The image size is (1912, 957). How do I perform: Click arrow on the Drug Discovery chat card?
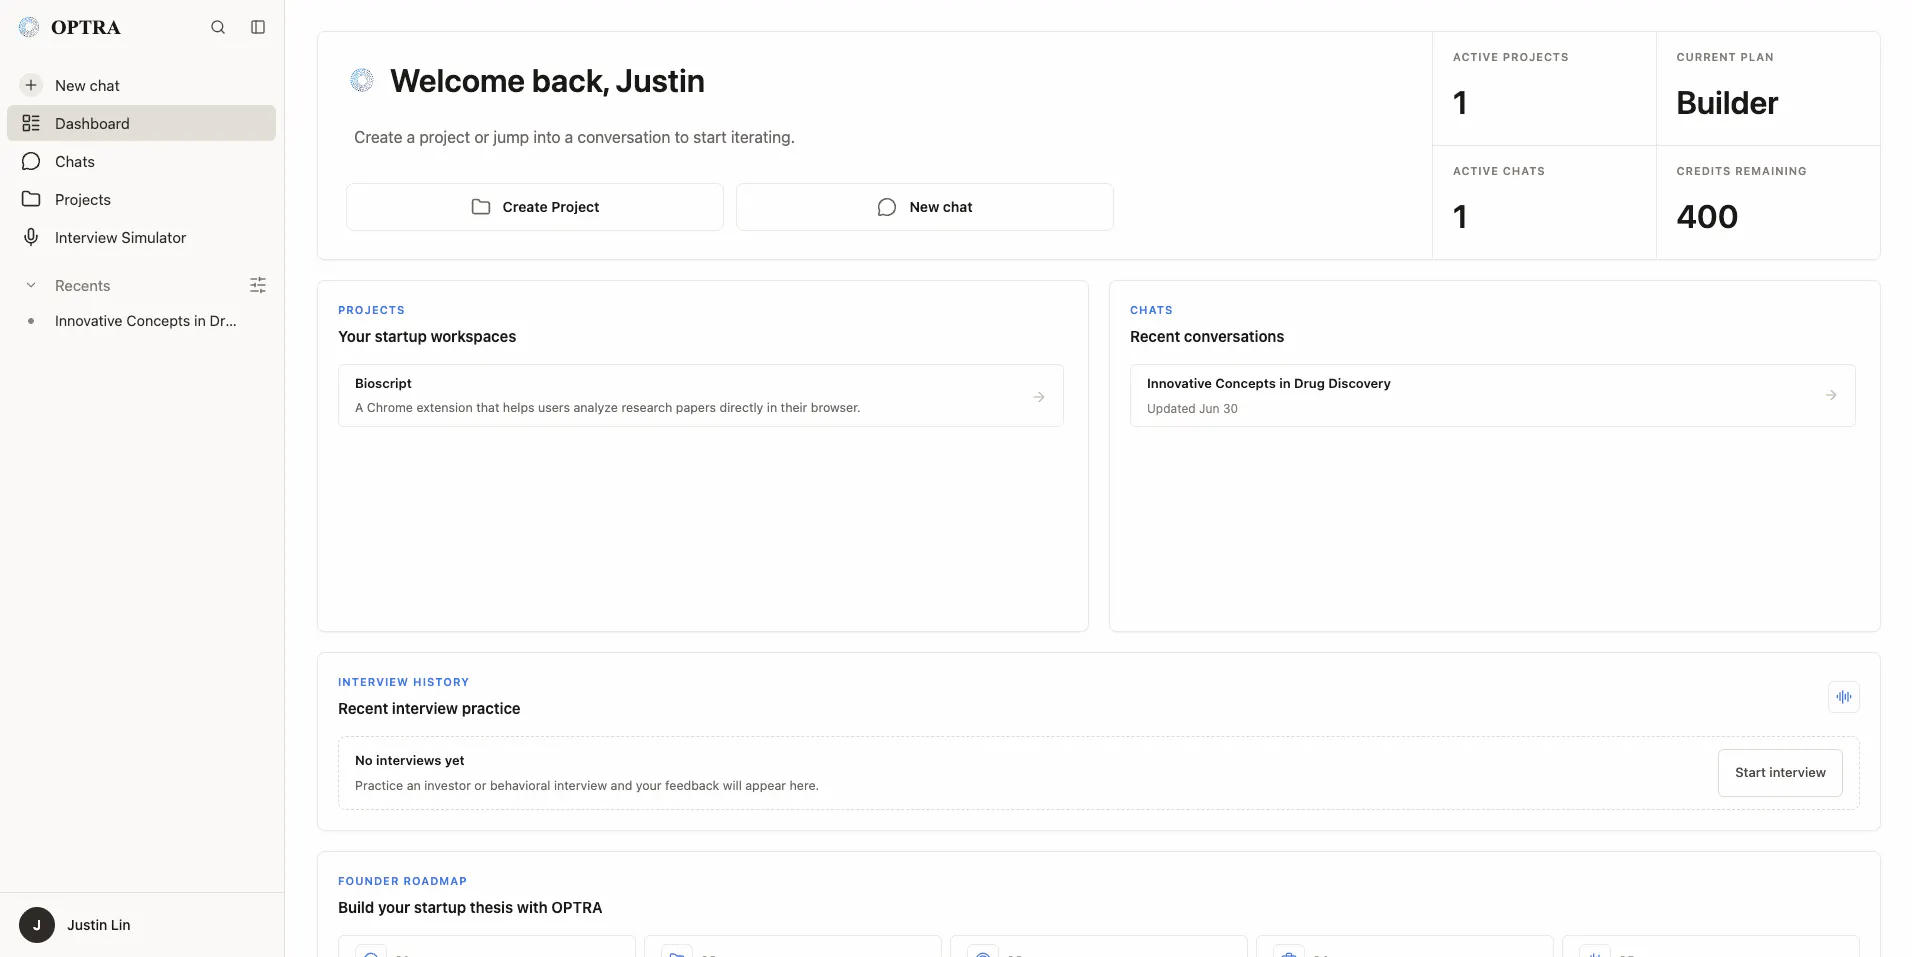(1831, 395)
